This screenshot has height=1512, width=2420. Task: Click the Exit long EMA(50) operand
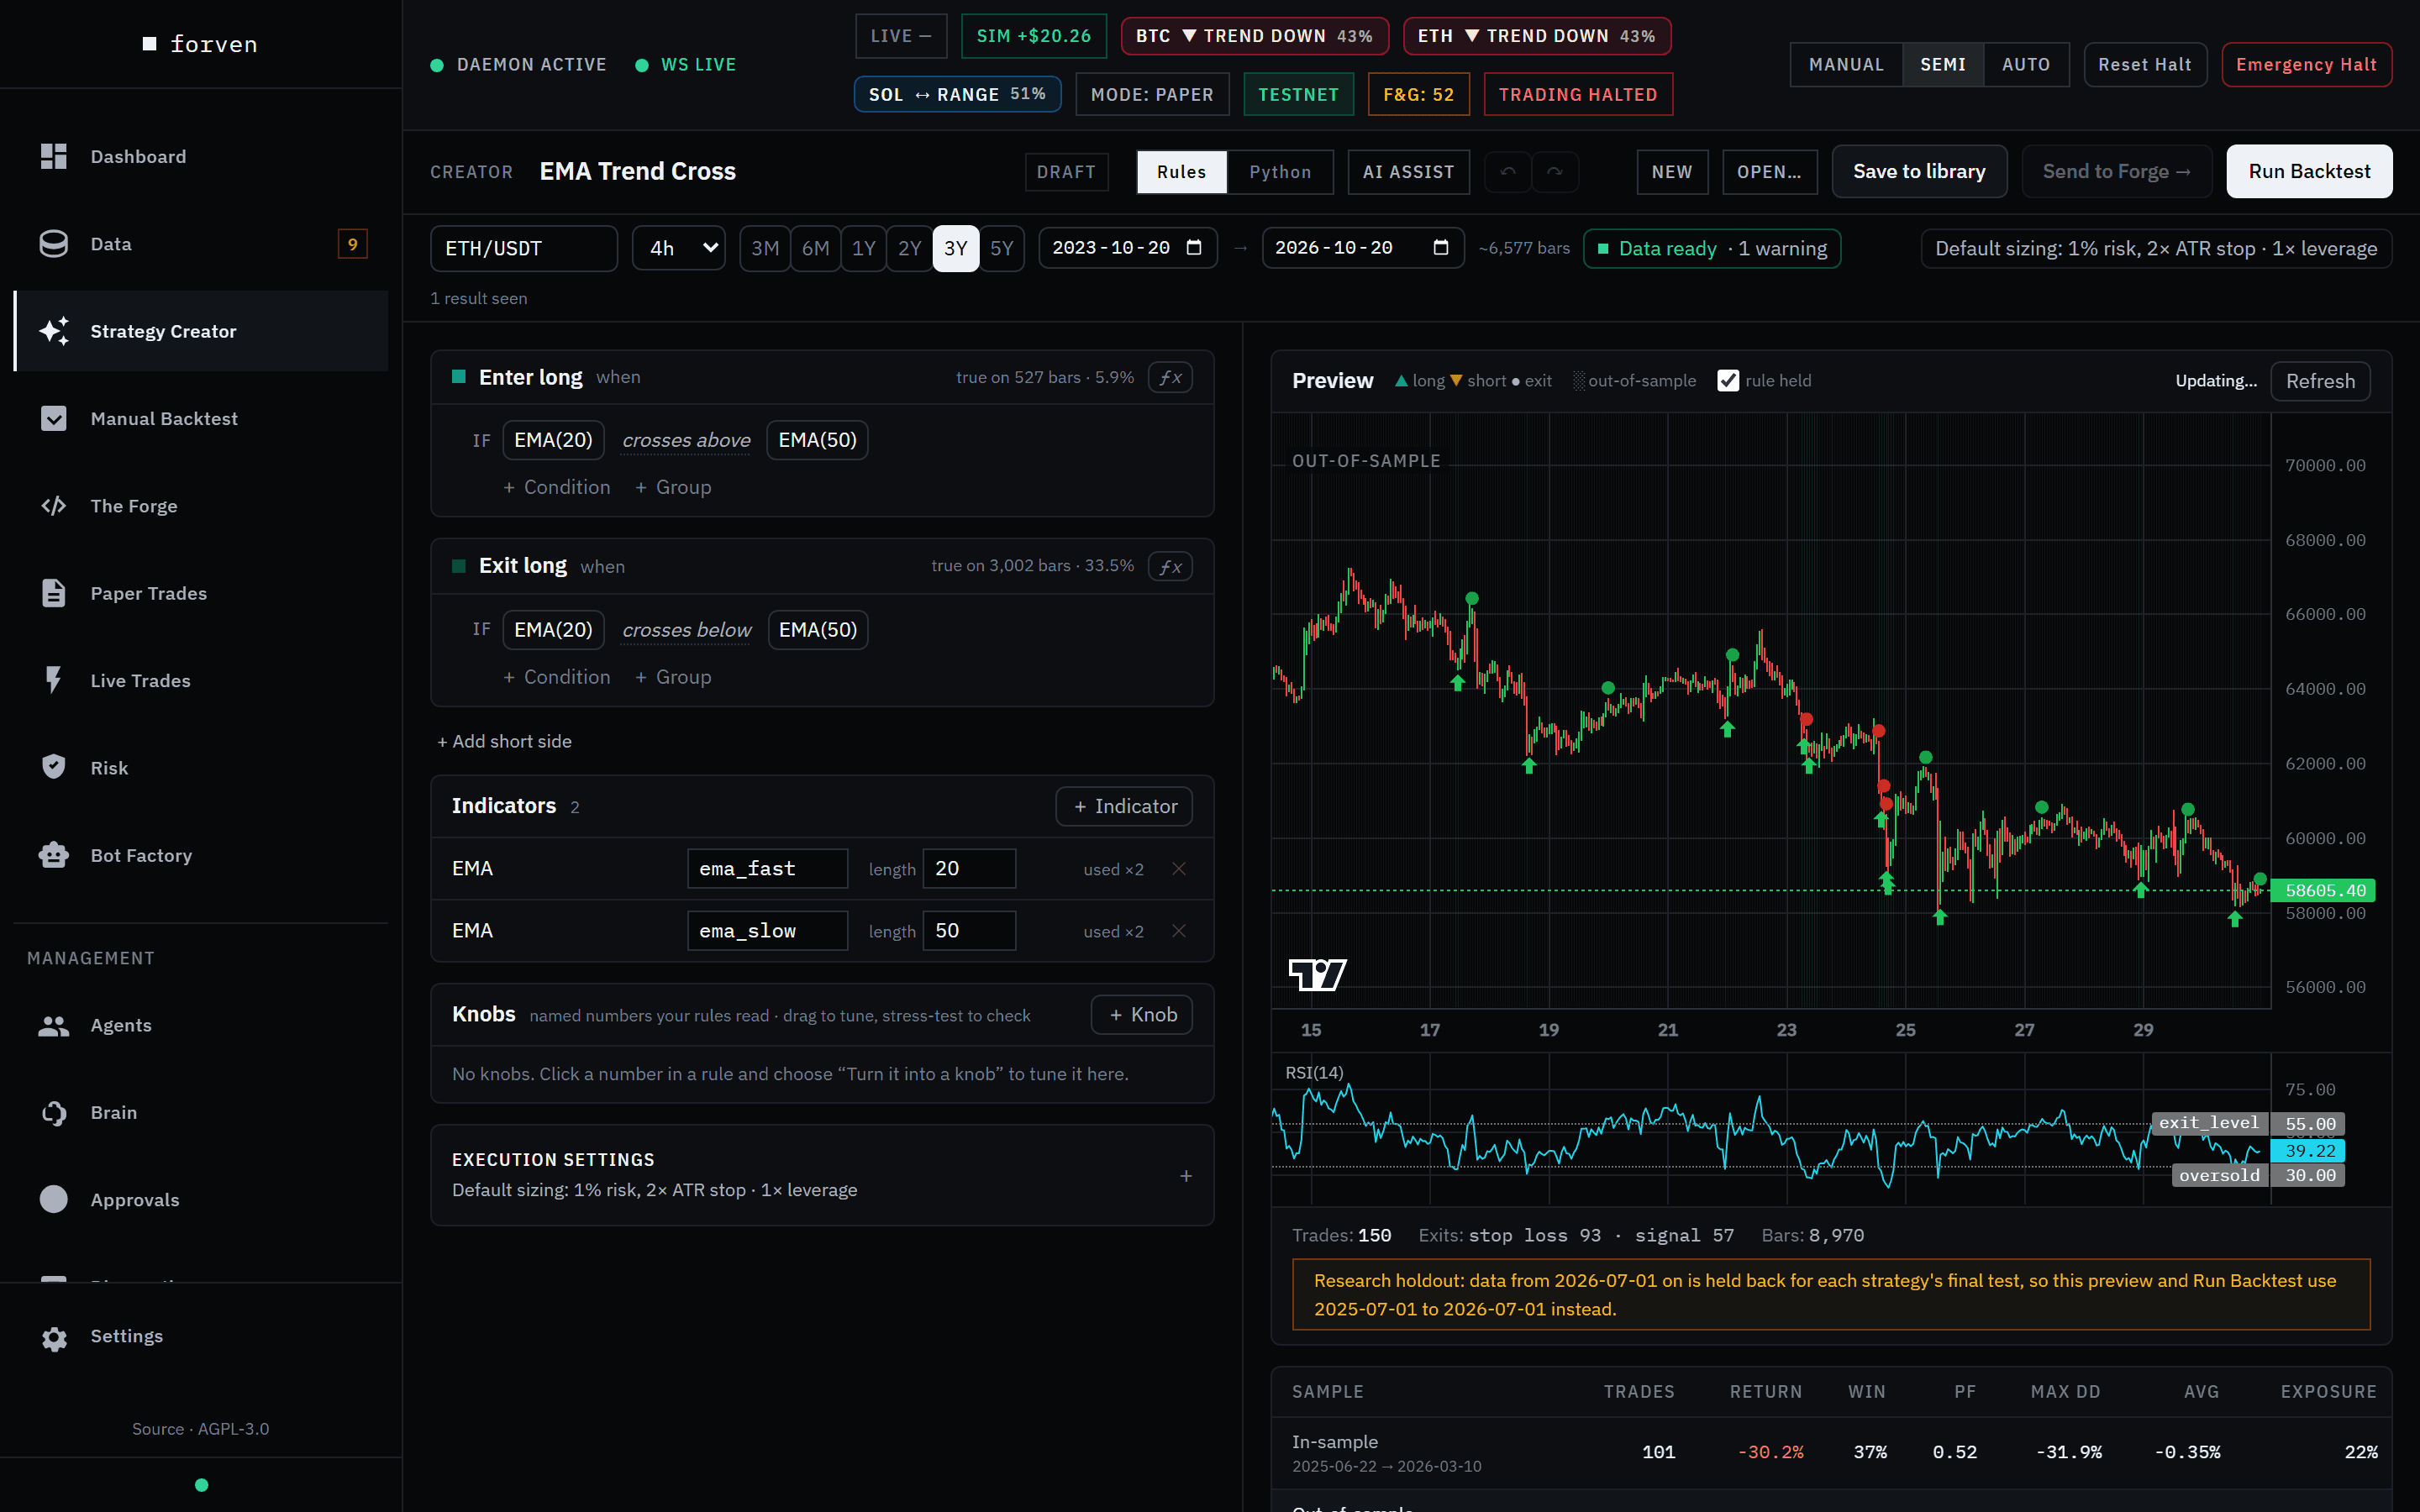(x=818, y=630)
